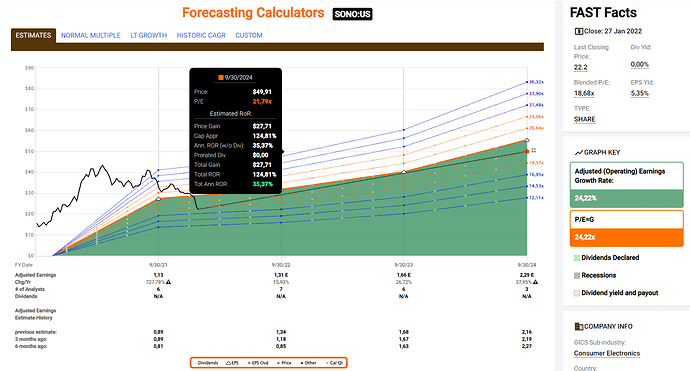Select the CUSTOM calculator tab
This screenshot has height=371, width=690.
(x=249, y=35)
